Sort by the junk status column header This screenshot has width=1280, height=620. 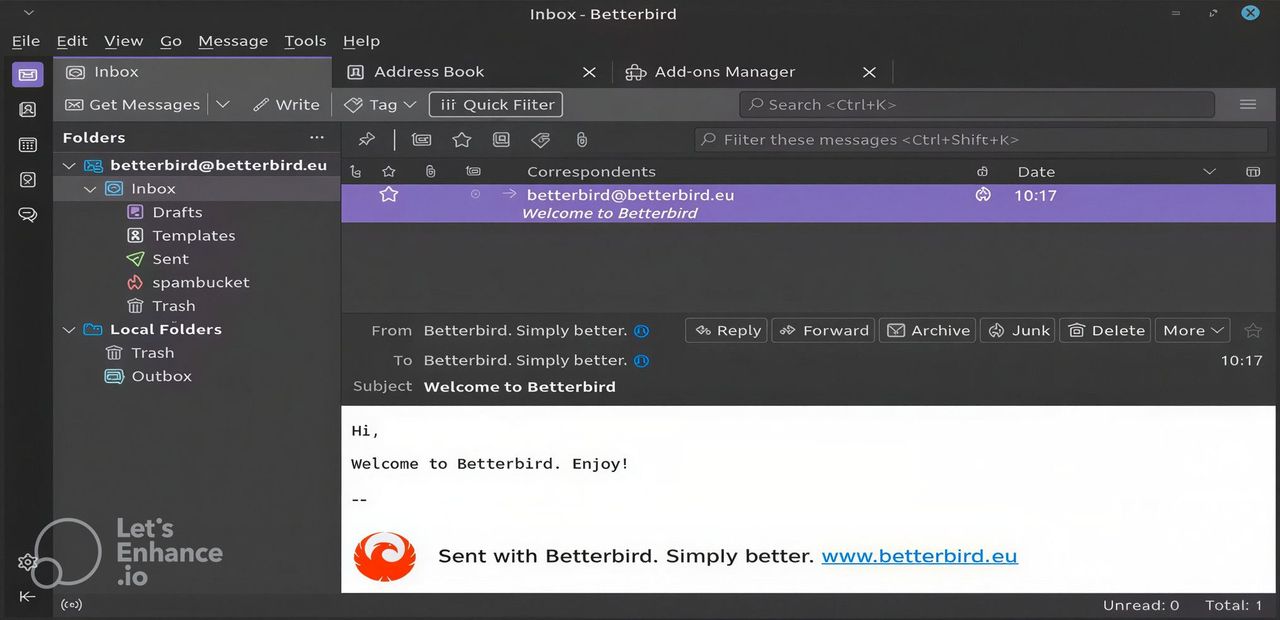(983, 172)
